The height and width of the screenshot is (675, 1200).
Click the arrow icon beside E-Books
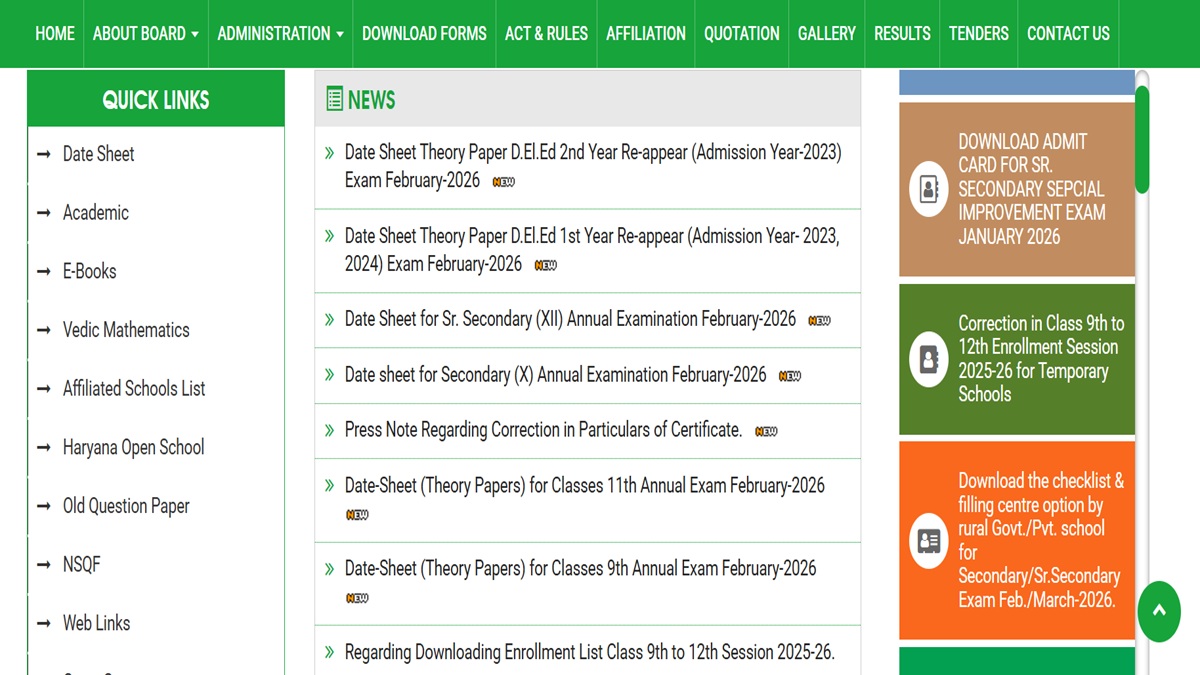coord(43,271)
